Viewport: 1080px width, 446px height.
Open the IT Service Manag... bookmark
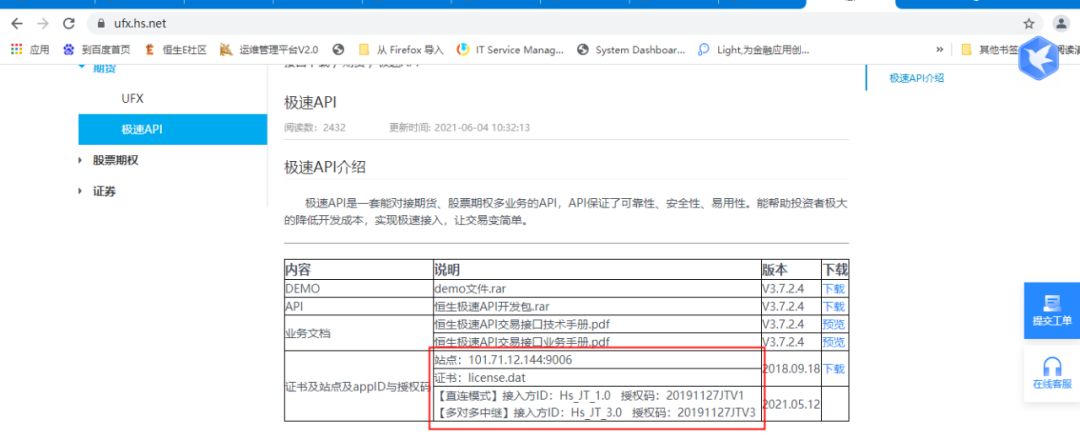pos(511,50)
